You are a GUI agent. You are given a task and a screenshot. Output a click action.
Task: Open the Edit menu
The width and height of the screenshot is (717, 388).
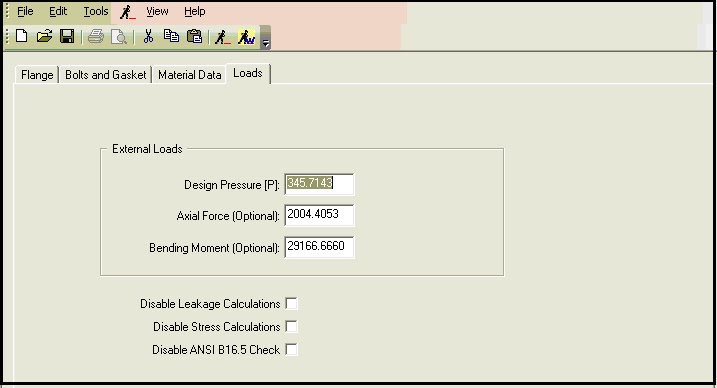coord(58,11)
